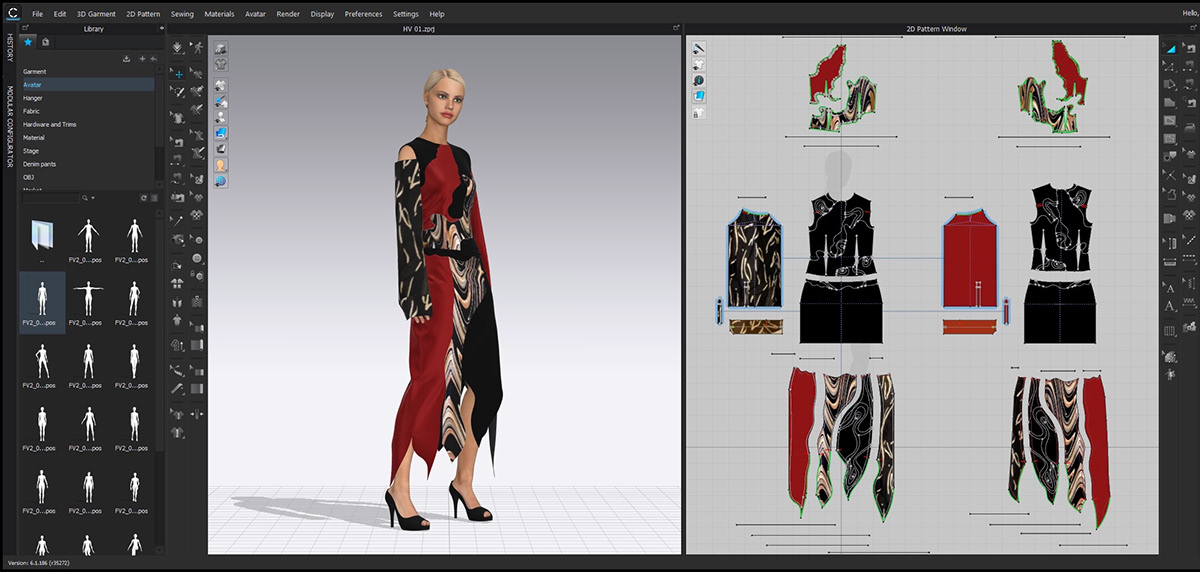1200x572 pixels.
Task: Toggle the blue textured surface display in 3D view
Action: [220, 132]
